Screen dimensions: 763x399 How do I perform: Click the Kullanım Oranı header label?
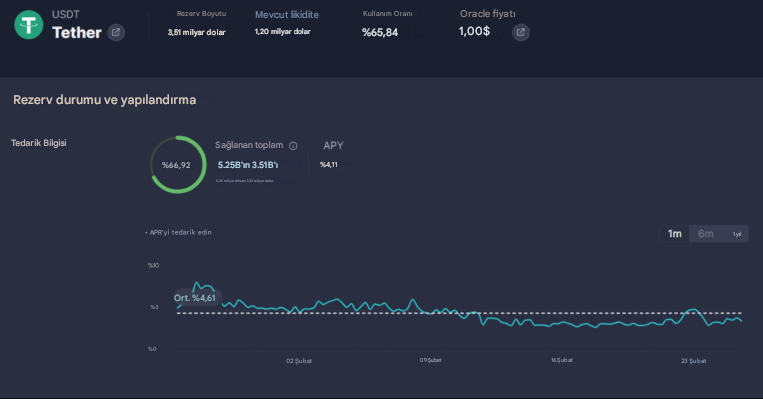[x=387, y=14]
